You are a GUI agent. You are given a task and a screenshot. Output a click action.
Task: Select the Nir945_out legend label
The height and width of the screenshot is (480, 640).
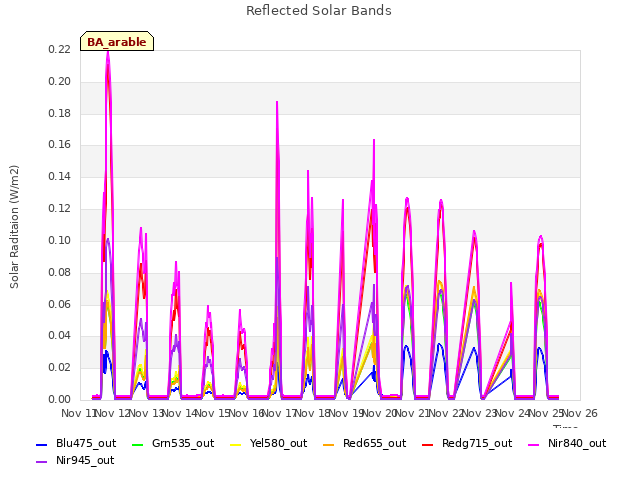pos(85,461)
